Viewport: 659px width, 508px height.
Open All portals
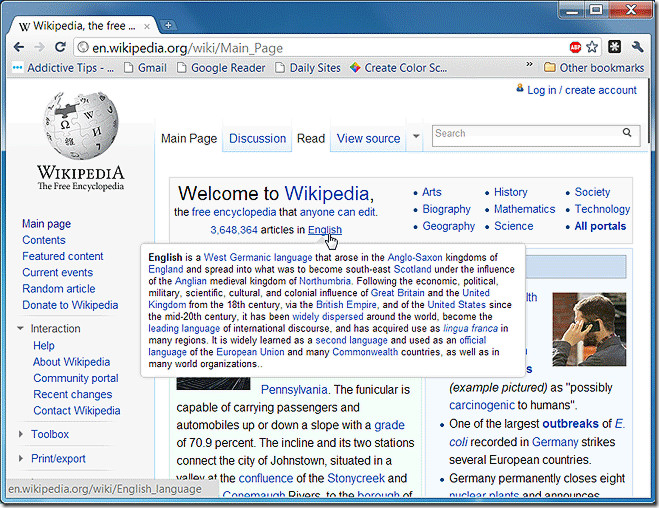point(600,226)
